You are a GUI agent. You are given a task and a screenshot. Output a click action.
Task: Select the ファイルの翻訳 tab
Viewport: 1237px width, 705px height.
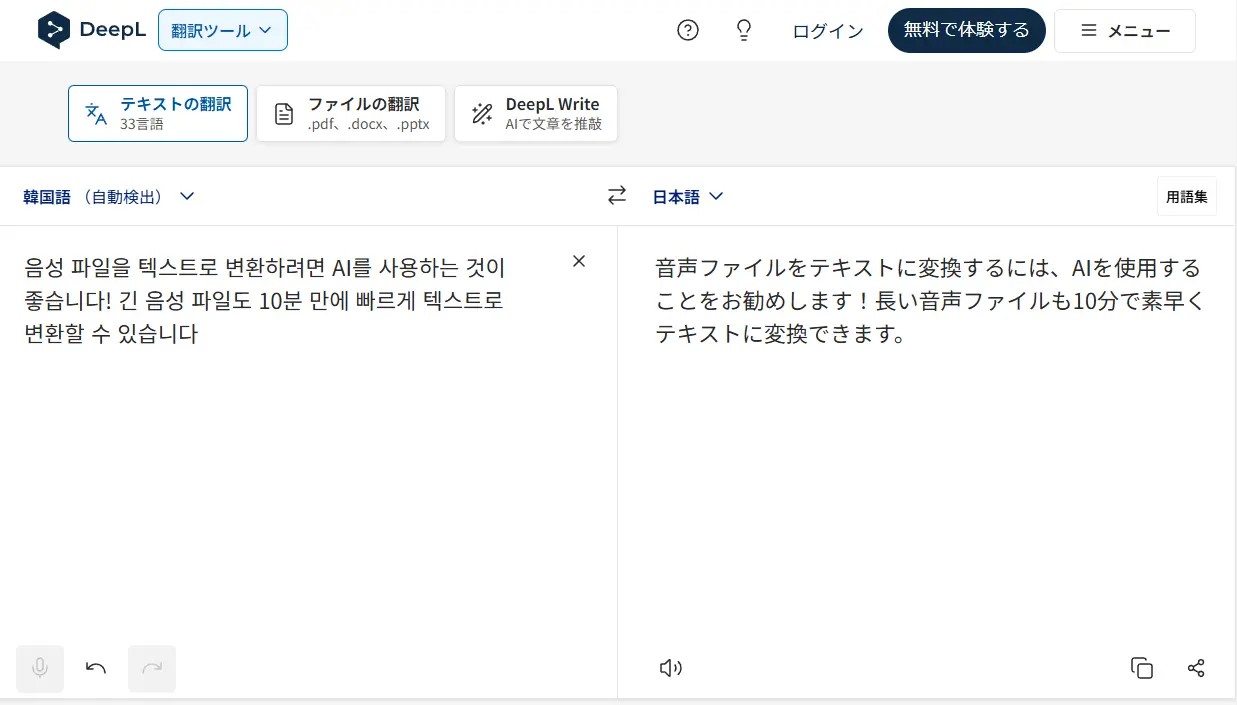(351, 114)
